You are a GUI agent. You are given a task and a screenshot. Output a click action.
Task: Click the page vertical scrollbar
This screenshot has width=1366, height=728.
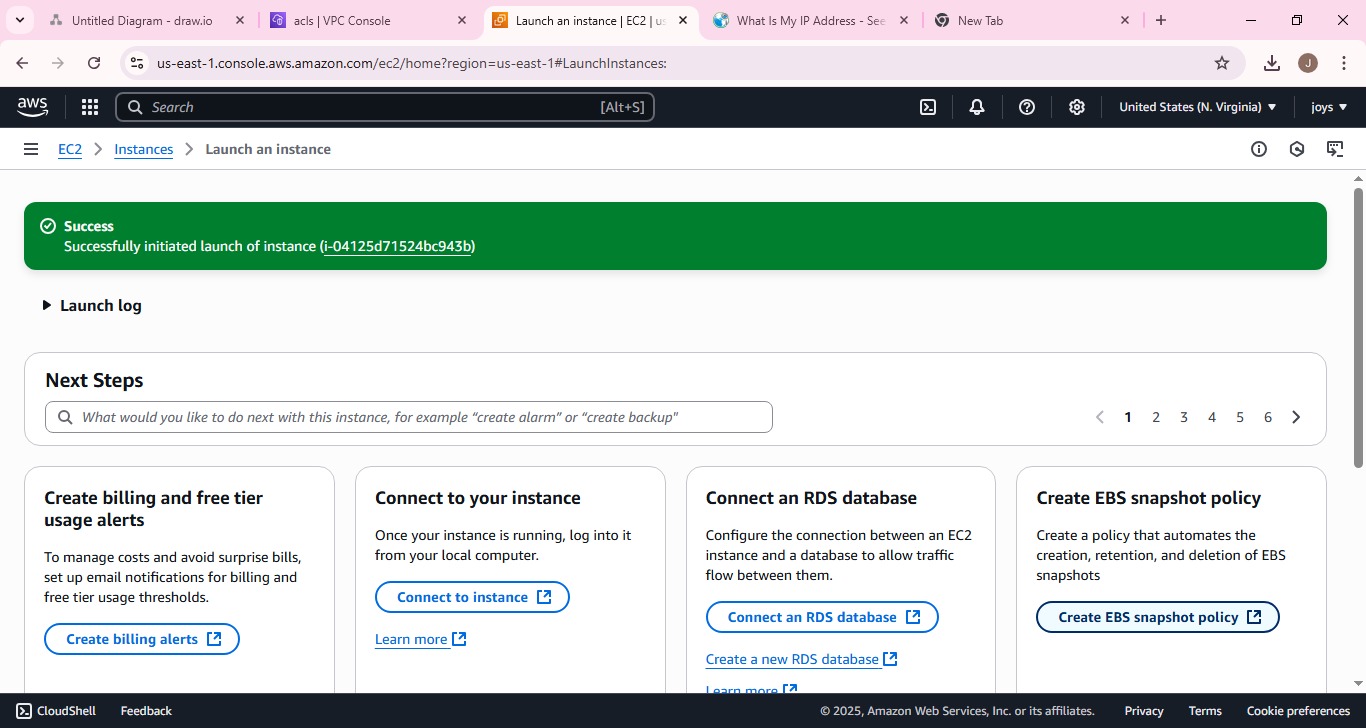coord(1358,326)
